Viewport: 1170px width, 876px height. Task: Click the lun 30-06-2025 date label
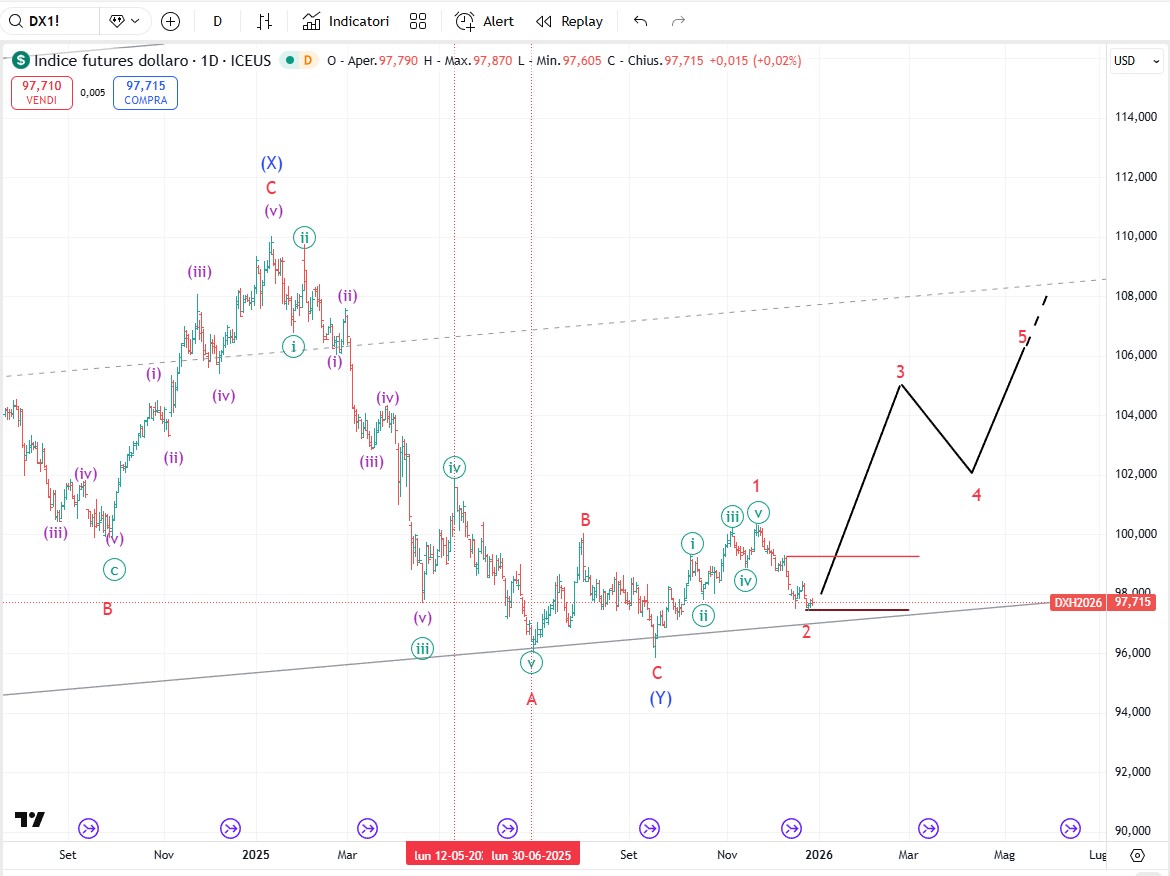pos(531,855)
